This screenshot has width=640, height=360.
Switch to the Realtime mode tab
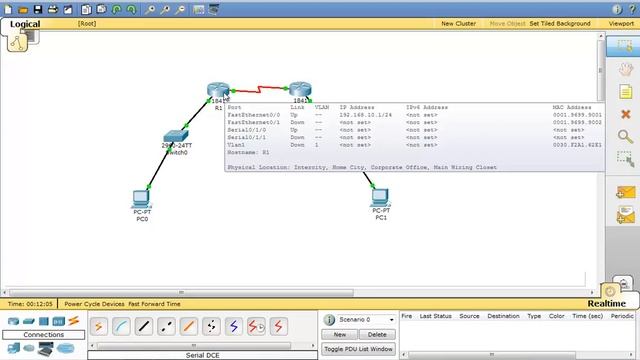click(607, 304)
